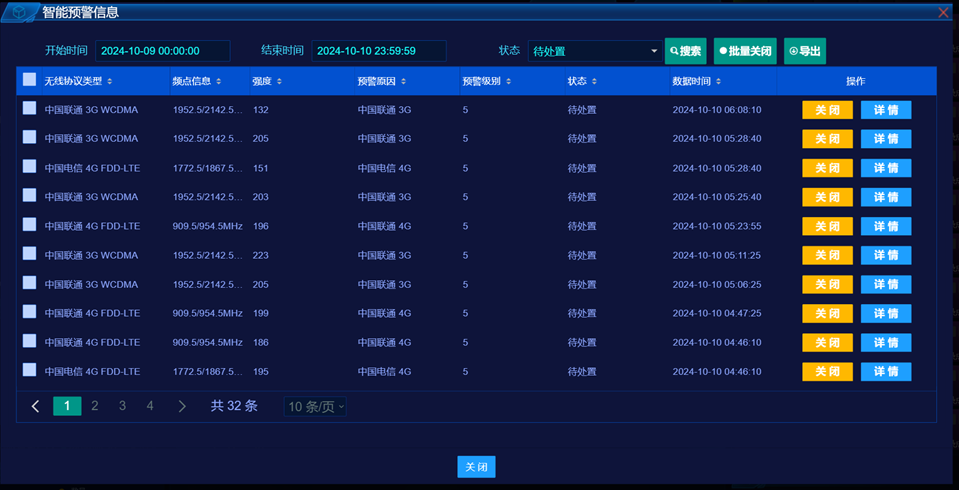This screenshot has height=490, width=959.
Task: Open 详情 for the 06:08:10 row
Action: point(886,110)
